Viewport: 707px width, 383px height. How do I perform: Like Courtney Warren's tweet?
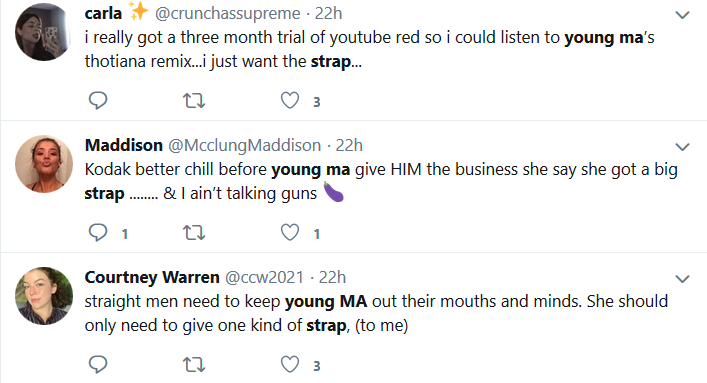(289, 364)
